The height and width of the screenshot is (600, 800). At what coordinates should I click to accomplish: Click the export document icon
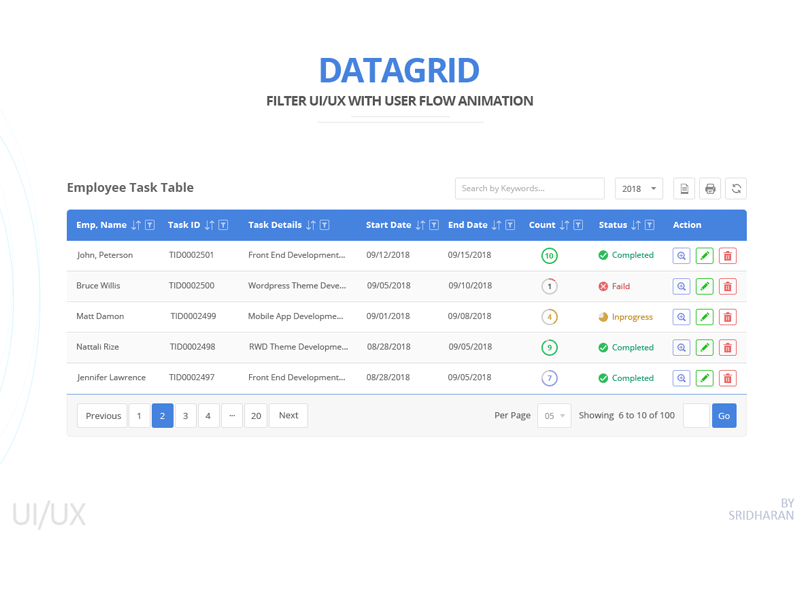coord(684,188)
